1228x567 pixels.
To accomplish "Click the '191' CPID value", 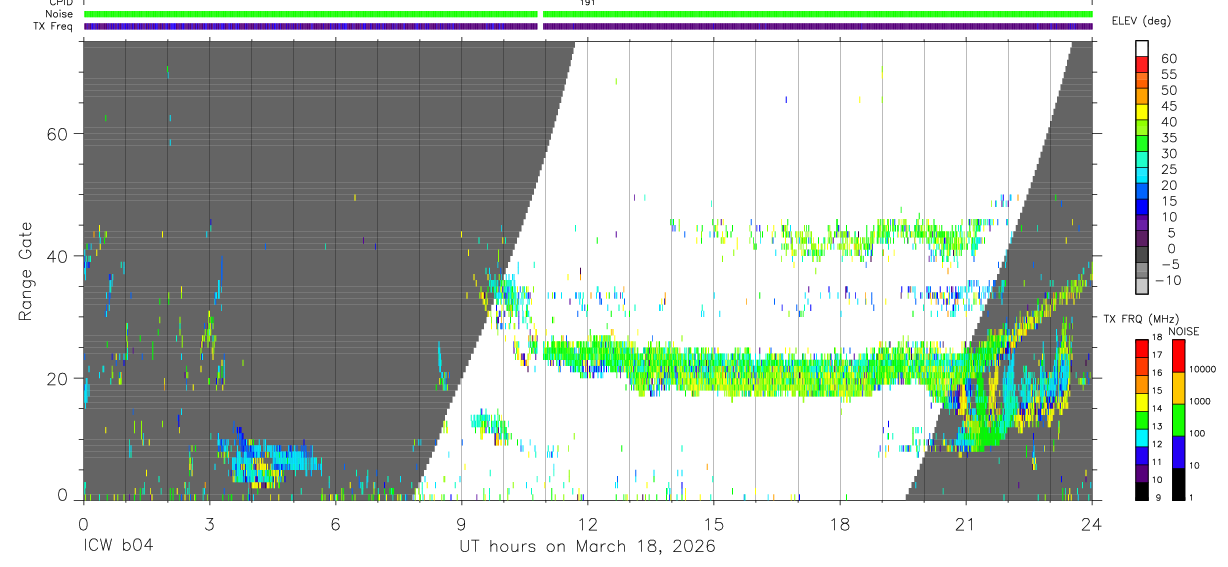I will pos(588,3).
